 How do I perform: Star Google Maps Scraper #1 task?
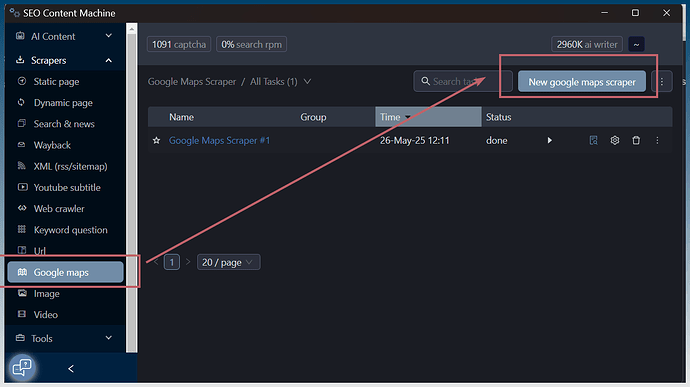click(156, 140)
